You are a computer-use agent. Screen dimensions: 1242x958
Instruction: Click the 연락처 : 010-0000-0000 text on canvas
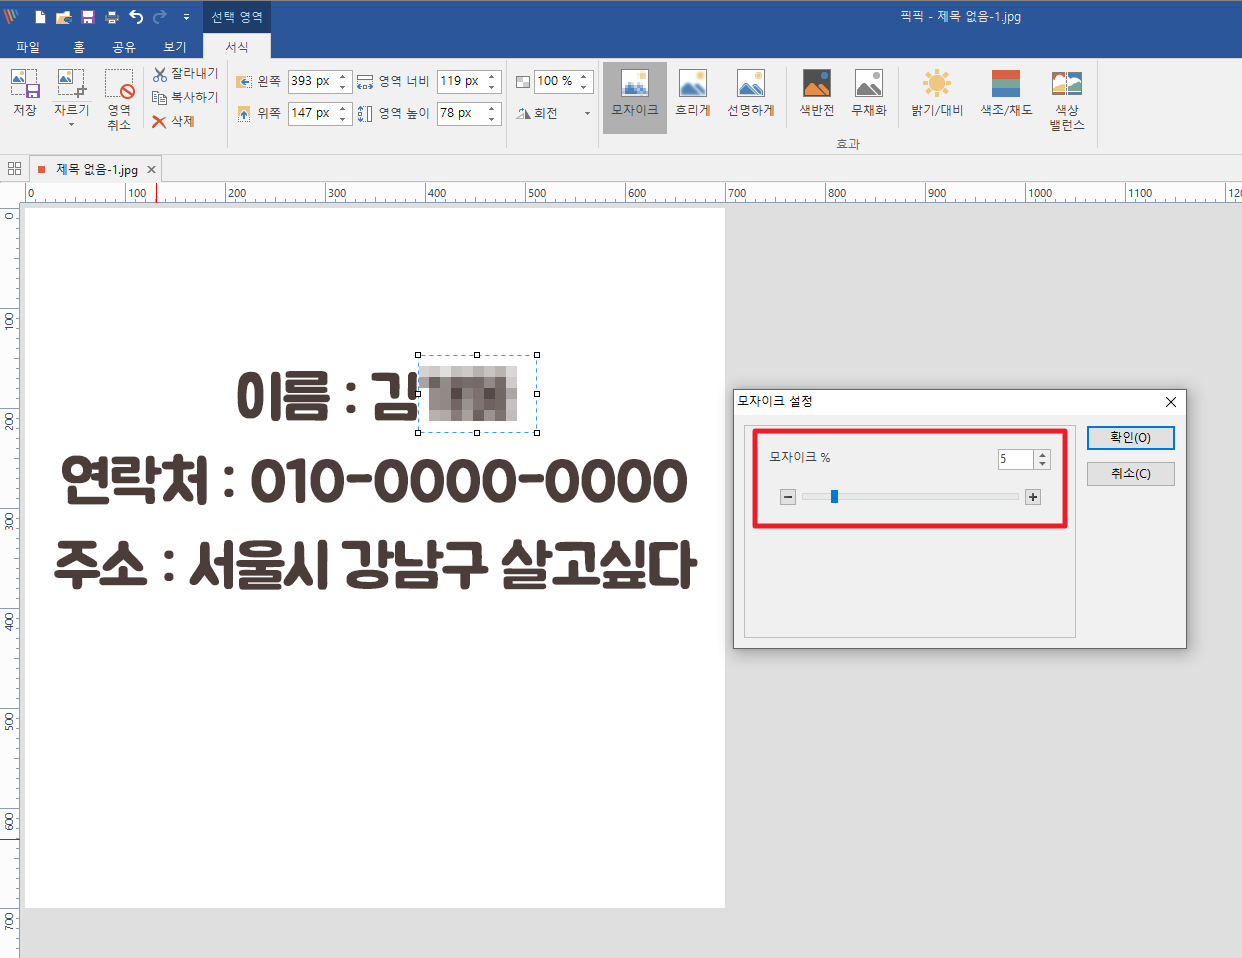(x=374, y=481)
